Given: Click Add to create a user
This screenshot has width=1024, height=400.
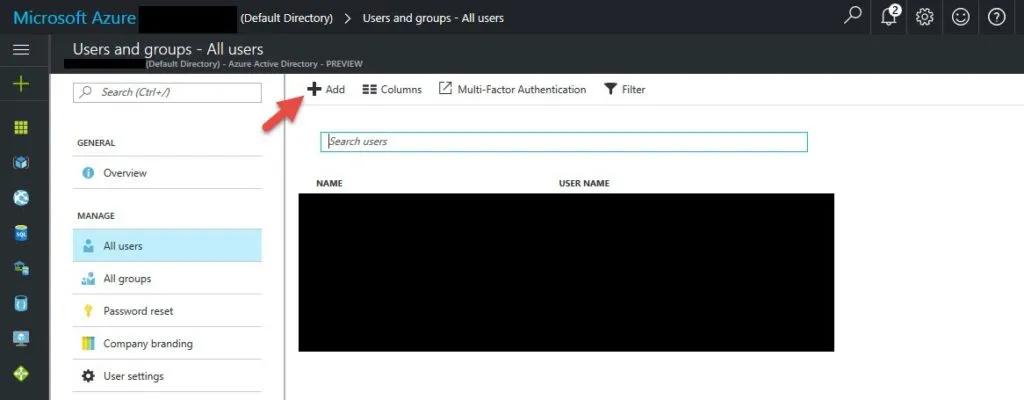Looking at the screenshot, I should point(325,89).
